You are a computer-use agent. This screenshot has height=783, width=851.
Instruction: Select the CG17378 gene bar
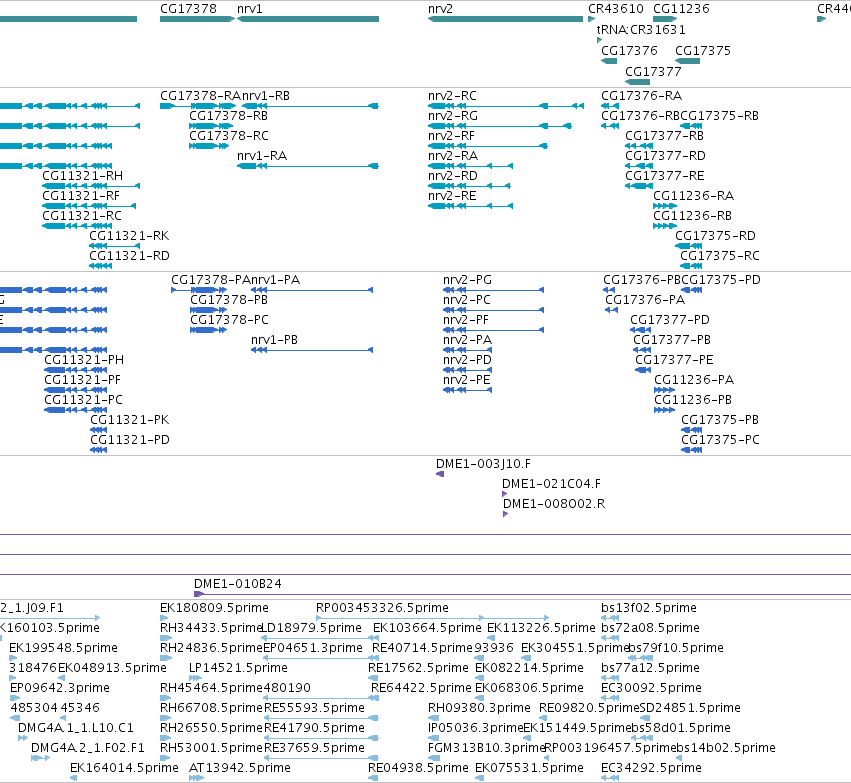tap(198, 19)
